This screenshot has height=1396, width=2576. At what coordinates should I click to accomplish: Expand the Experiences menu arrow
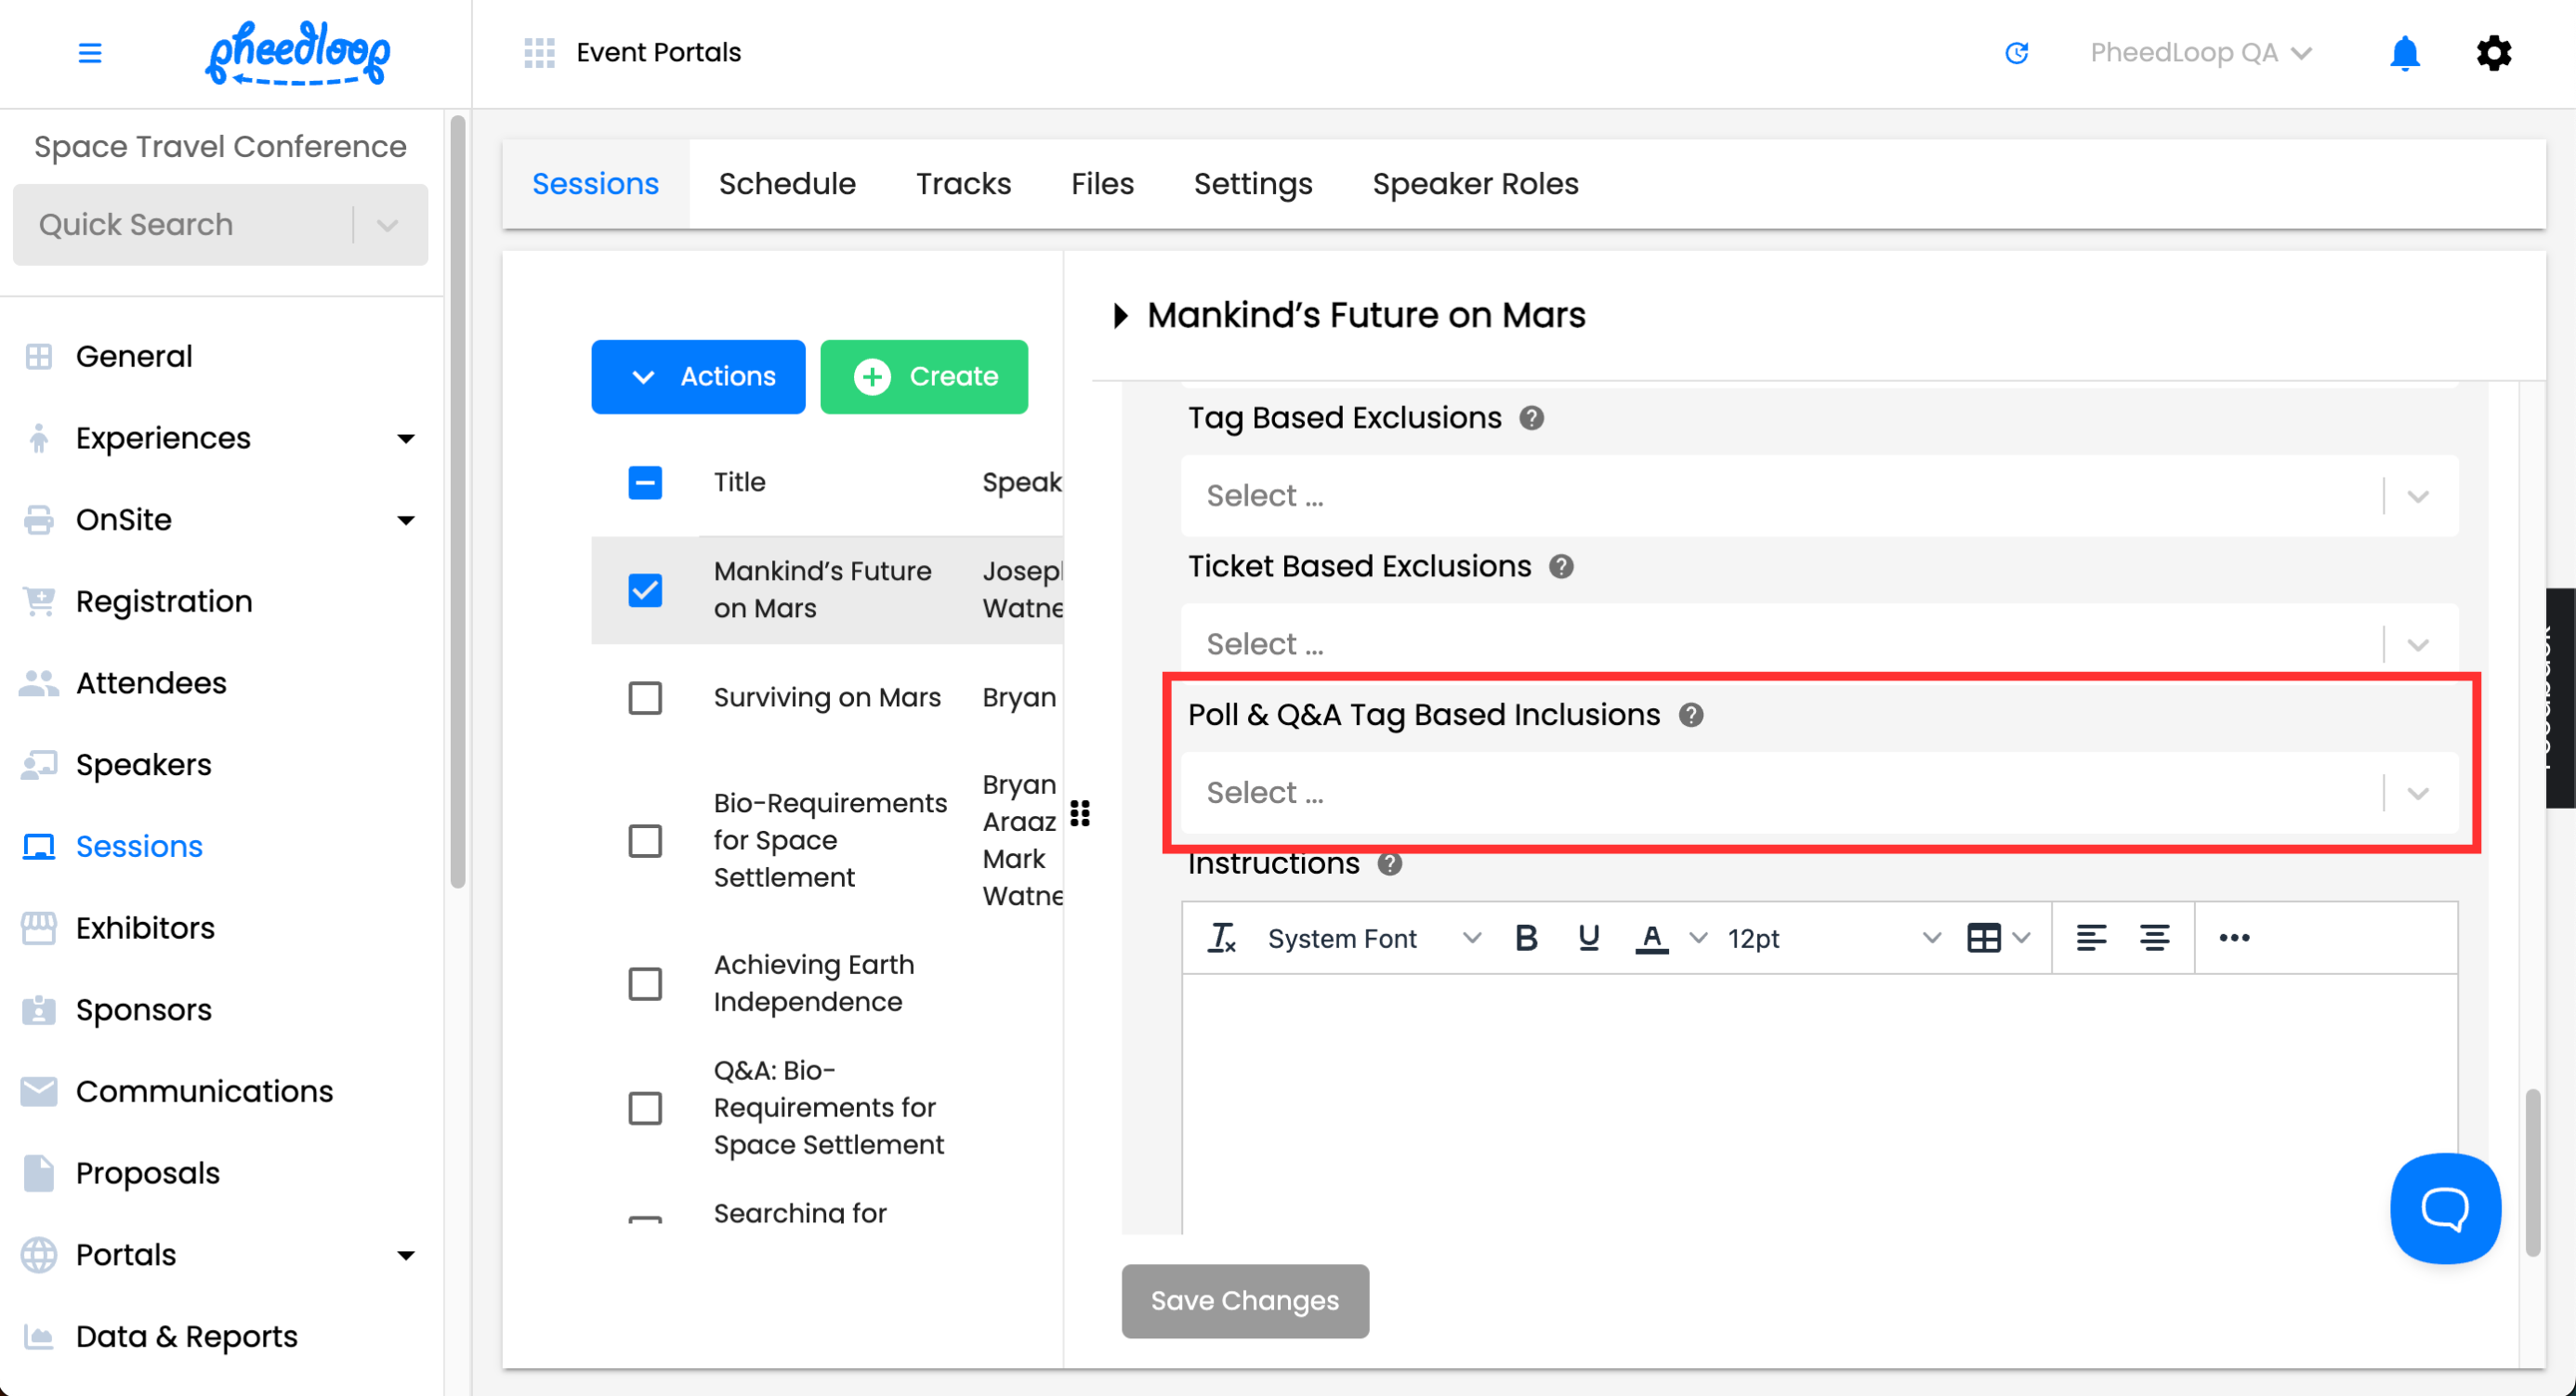click(x=405, y=439)
